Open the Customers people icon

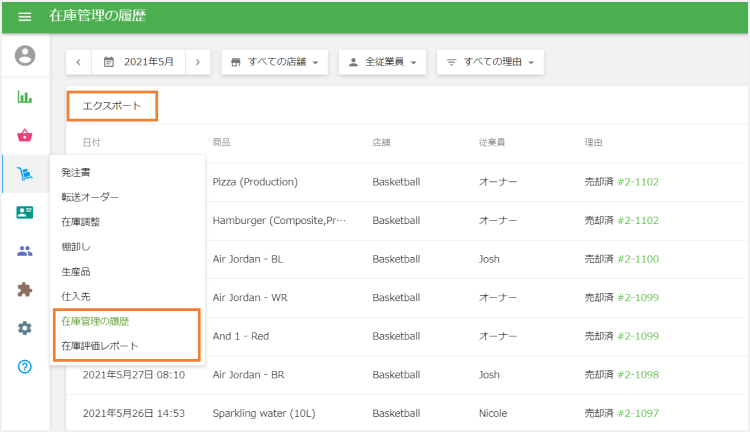pos(25,251)
